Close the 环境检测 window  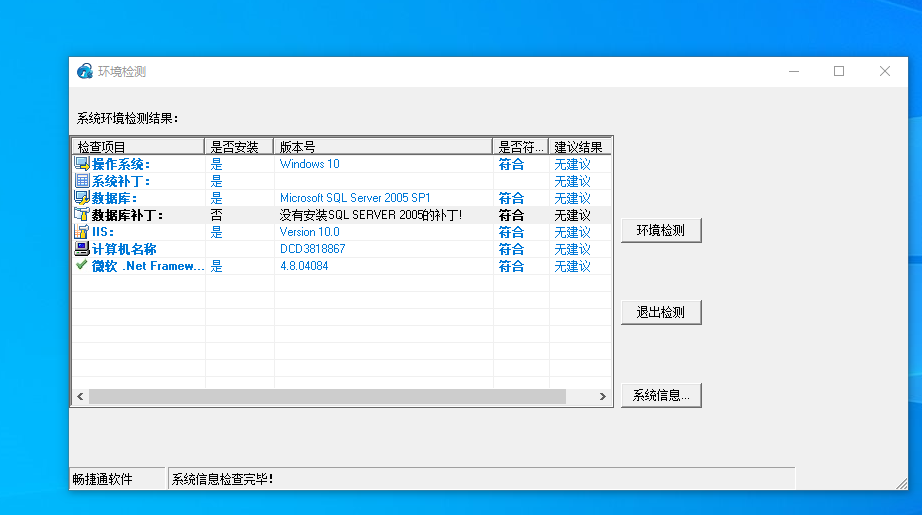coord(885,71)
